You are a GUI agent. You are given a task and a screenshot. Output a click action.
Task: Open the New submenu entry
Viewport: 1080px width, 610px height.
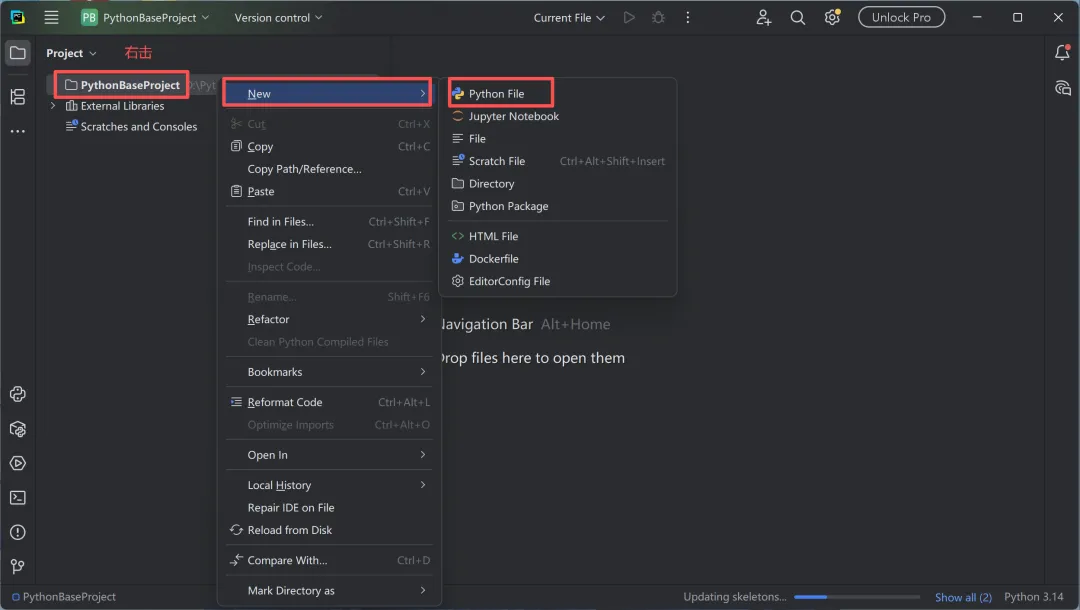[x=329, y=94]
